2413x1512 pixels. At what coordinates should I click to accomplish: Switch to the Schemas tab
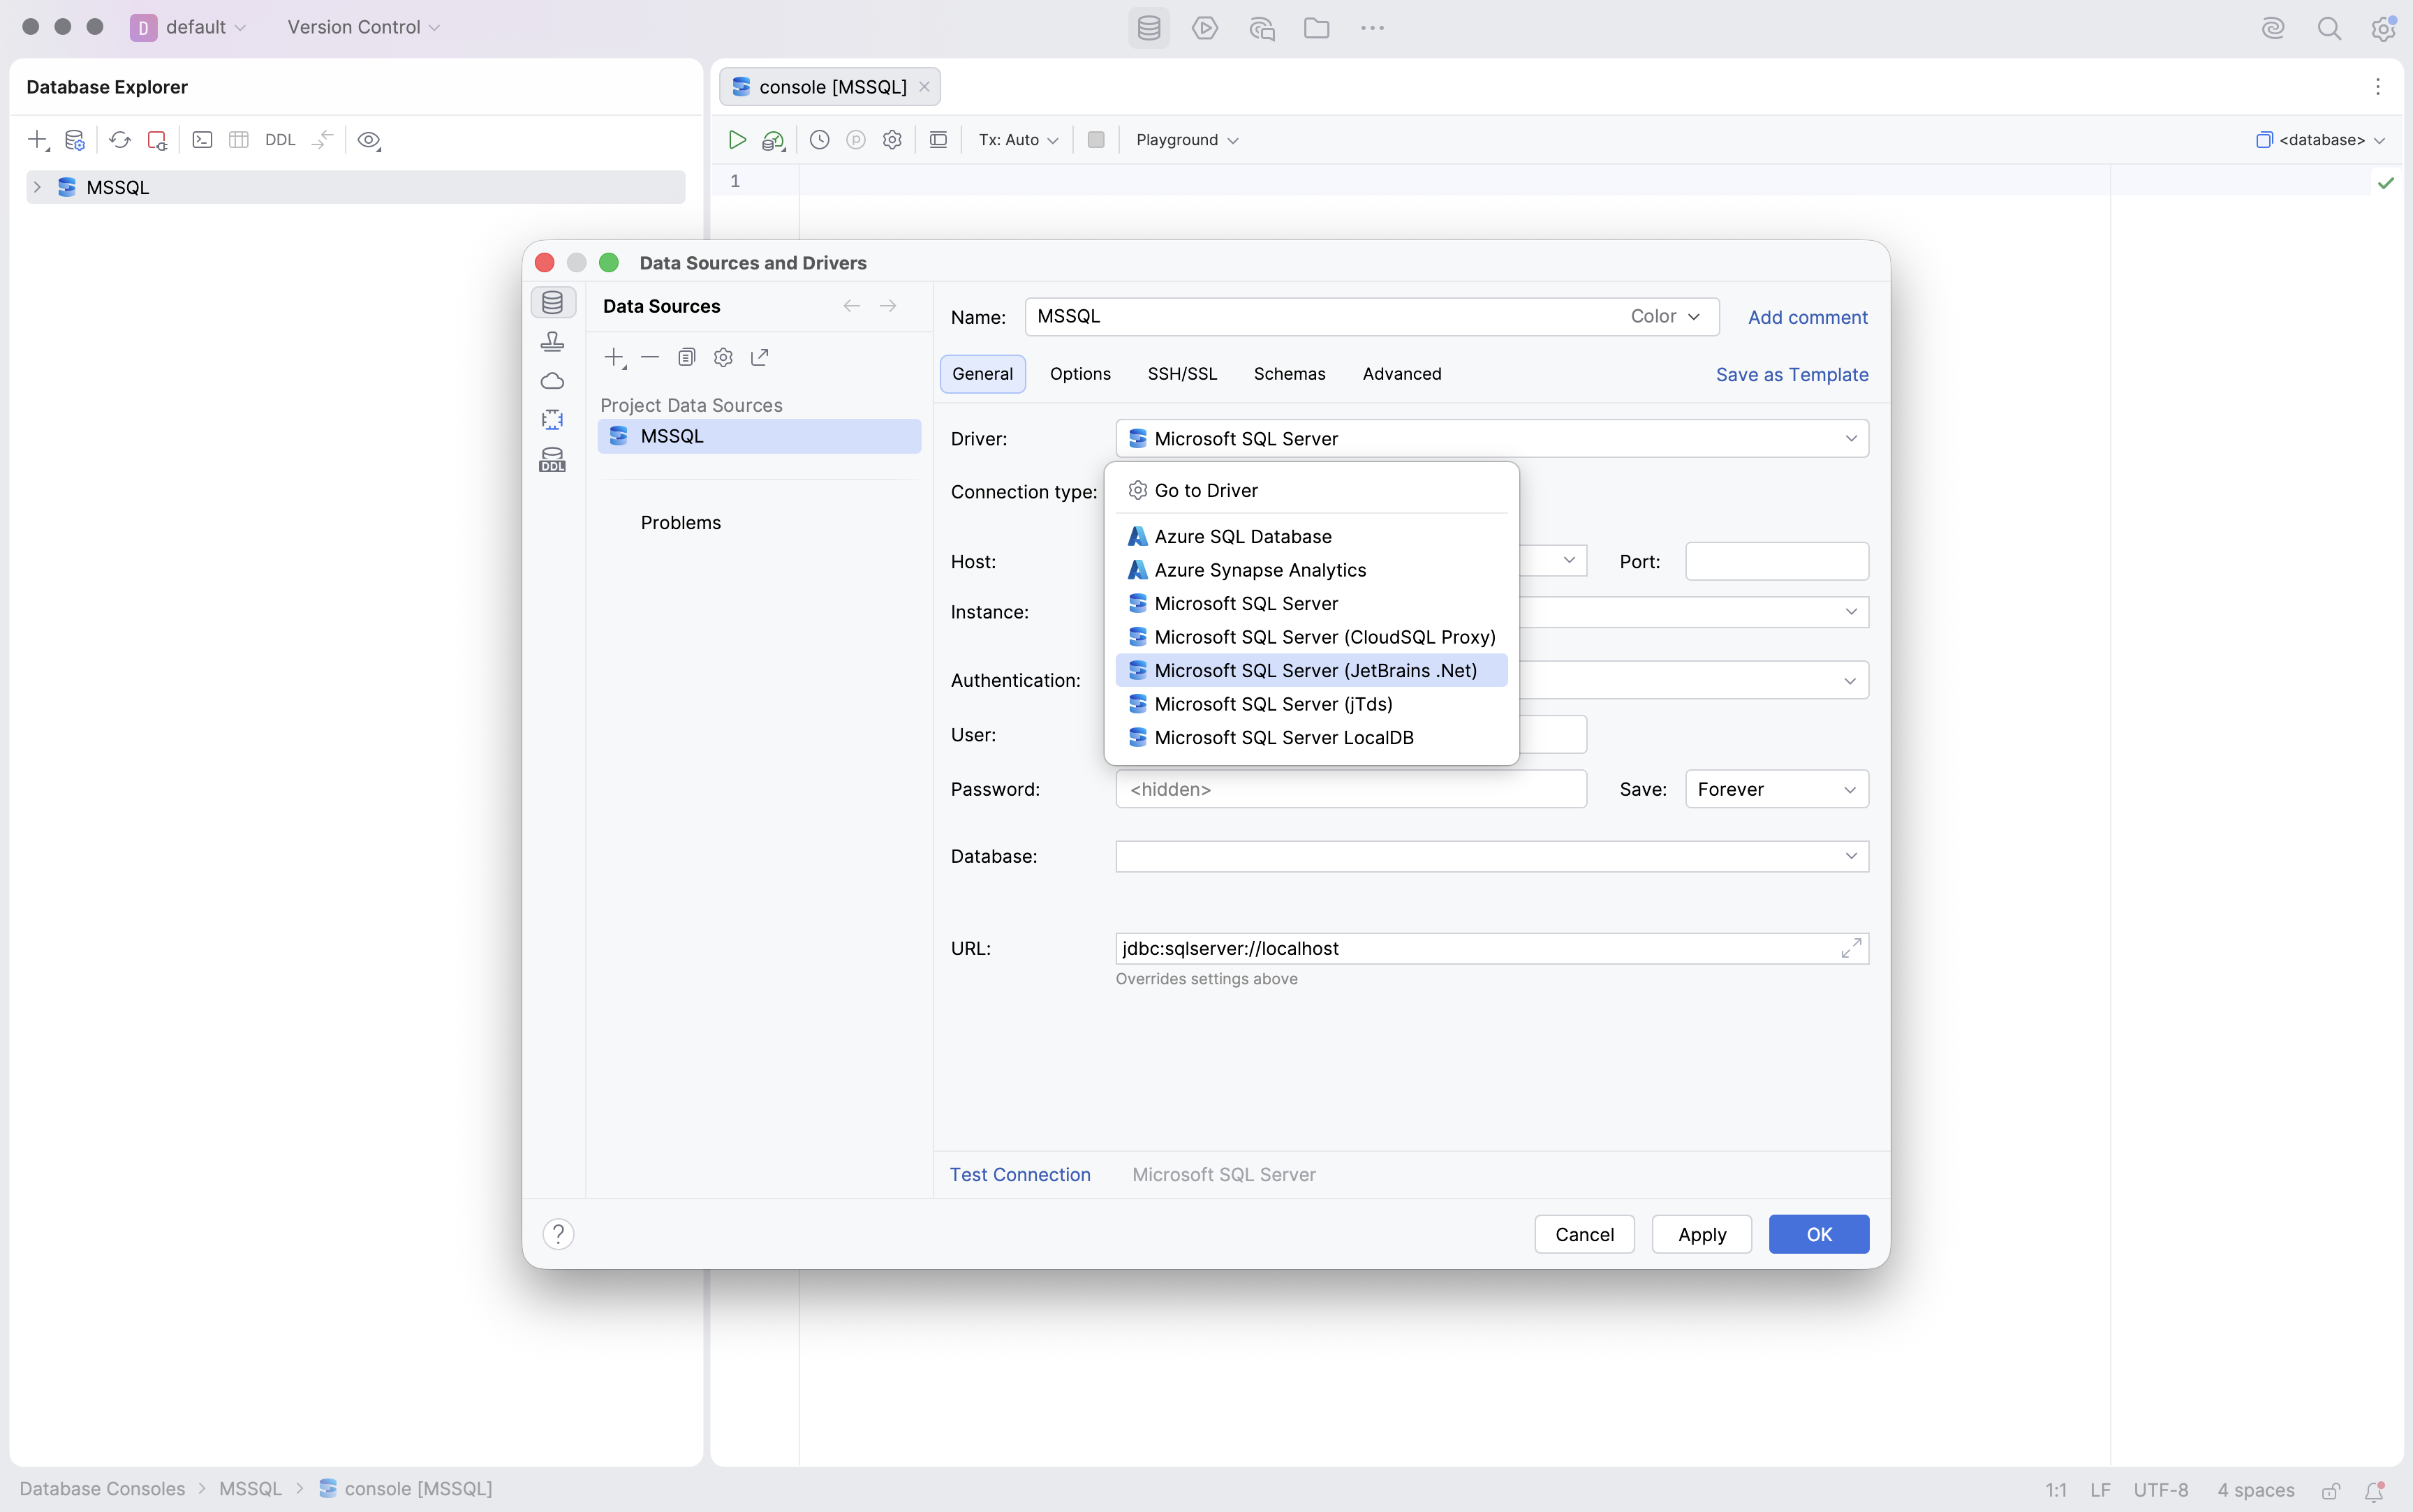[x=1289, y=374]
